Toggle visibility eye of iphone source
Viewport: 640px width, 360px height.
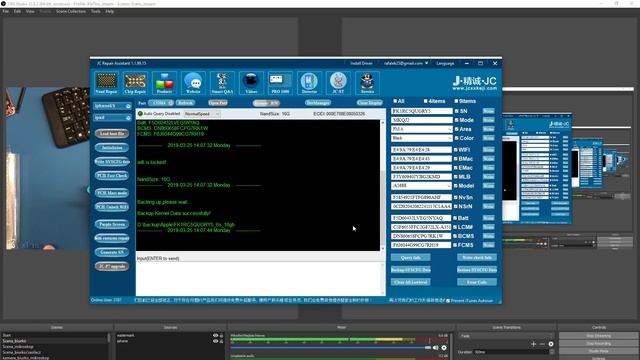(x=216, y=341)
